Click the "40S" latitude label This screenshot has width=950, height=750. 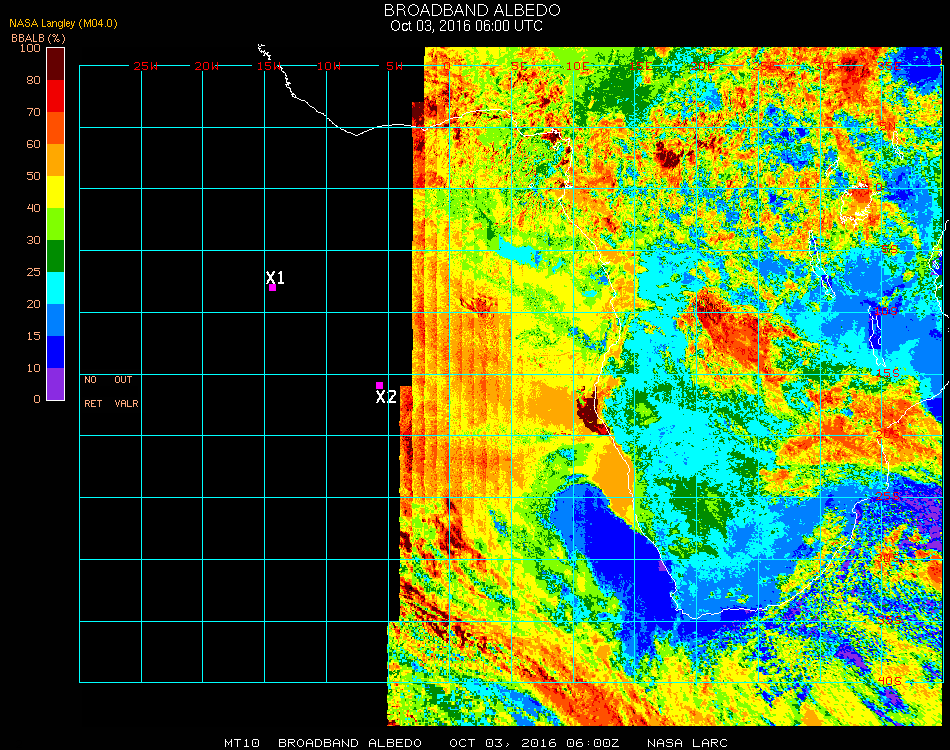[x=889, y=682]
